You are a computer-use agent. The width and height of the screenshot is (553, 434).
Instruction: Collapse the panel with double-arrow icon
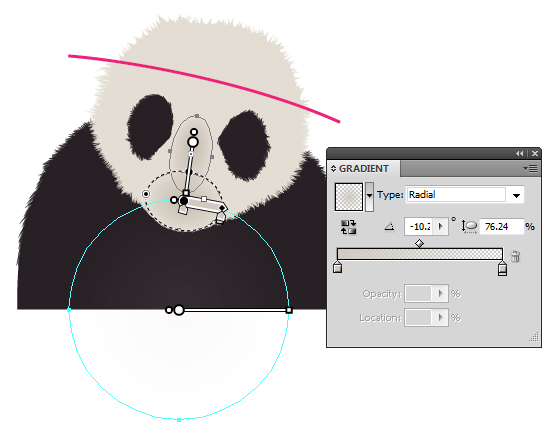point(519,153)
